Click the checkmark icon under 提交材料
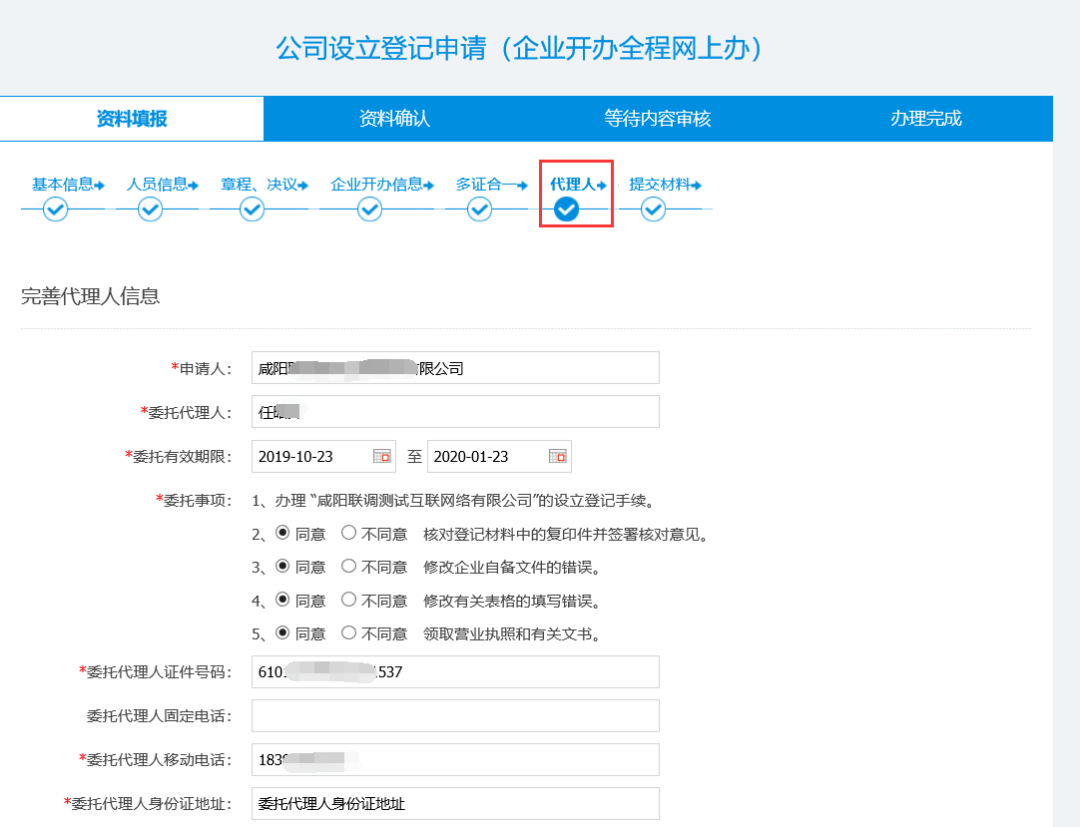Image resolution: width=1080 pixels, height=827 pixels. point(654,209)
